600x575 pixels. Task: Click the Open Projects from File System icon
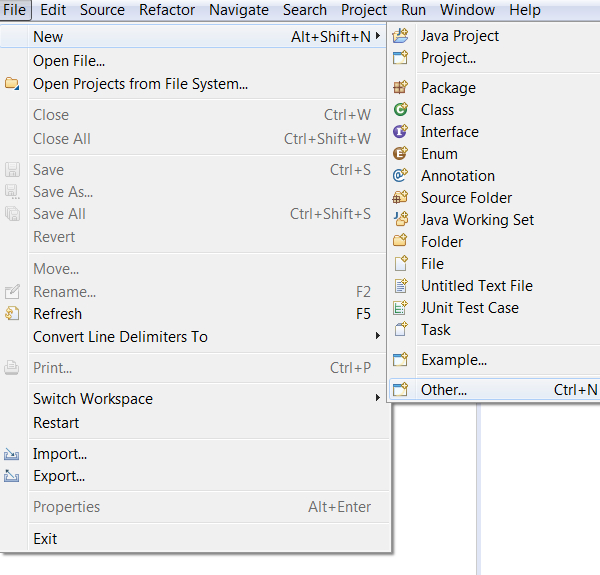[13, 84]
